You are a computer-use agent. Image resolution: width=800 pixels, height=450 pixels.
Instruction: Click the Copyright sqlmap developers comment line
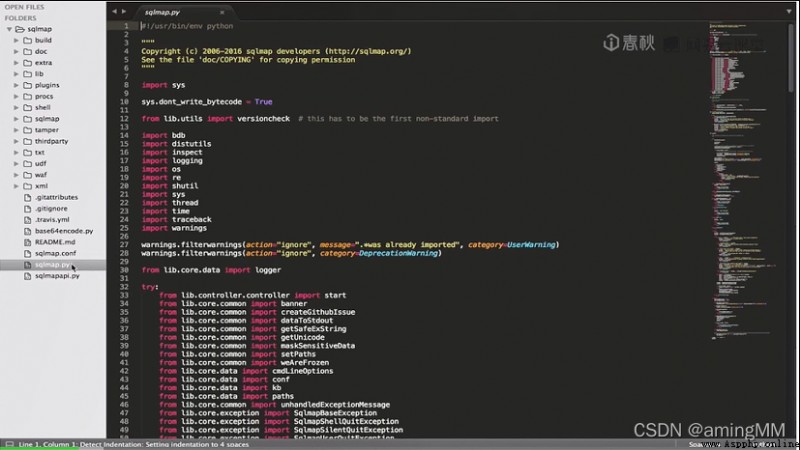click(x=276, y=52)
